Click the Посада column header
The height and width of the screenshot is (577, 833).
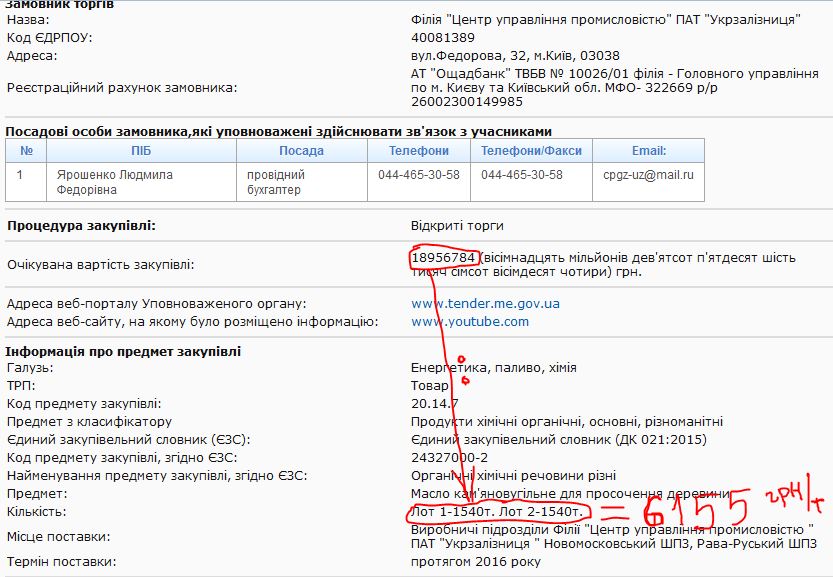(x=301, y=151)
